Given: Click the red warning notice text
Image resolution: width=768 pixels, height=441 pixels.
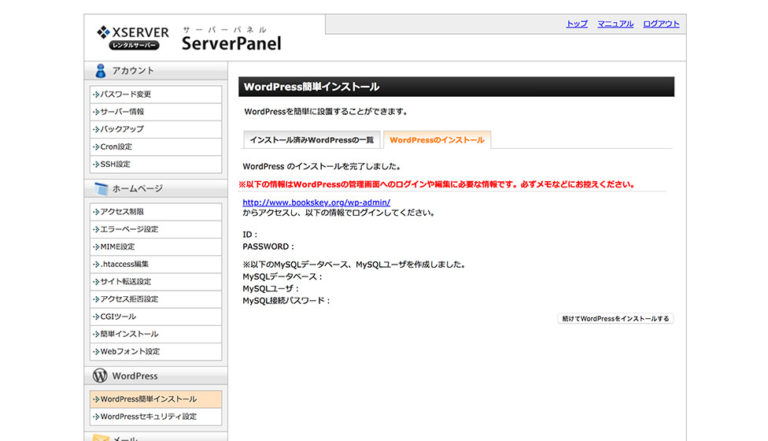Looking at the screenshot, I should tap(437, 185).
